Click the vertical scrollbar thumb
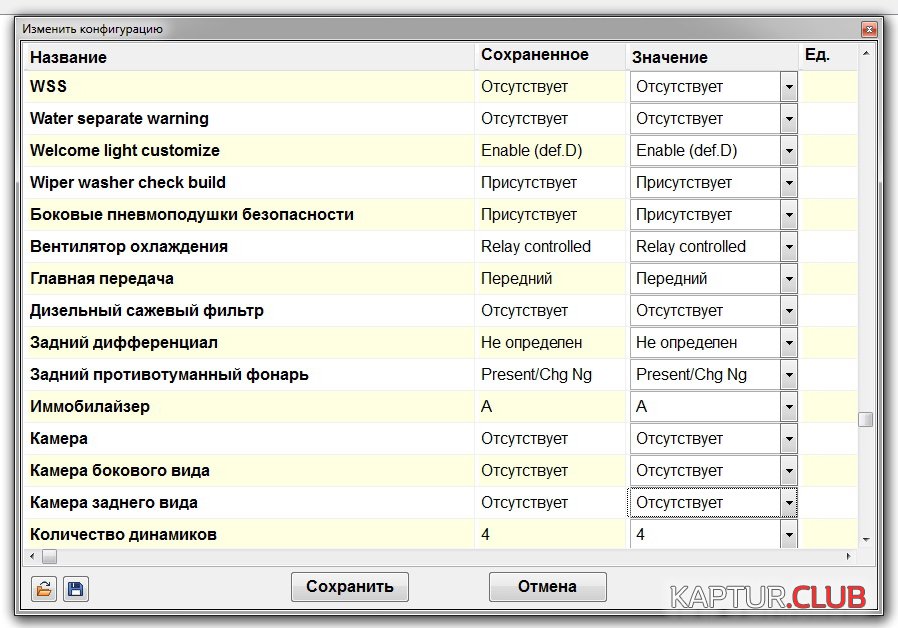The image size is (898, 628). pyautogui.click(x=865, y=419)
